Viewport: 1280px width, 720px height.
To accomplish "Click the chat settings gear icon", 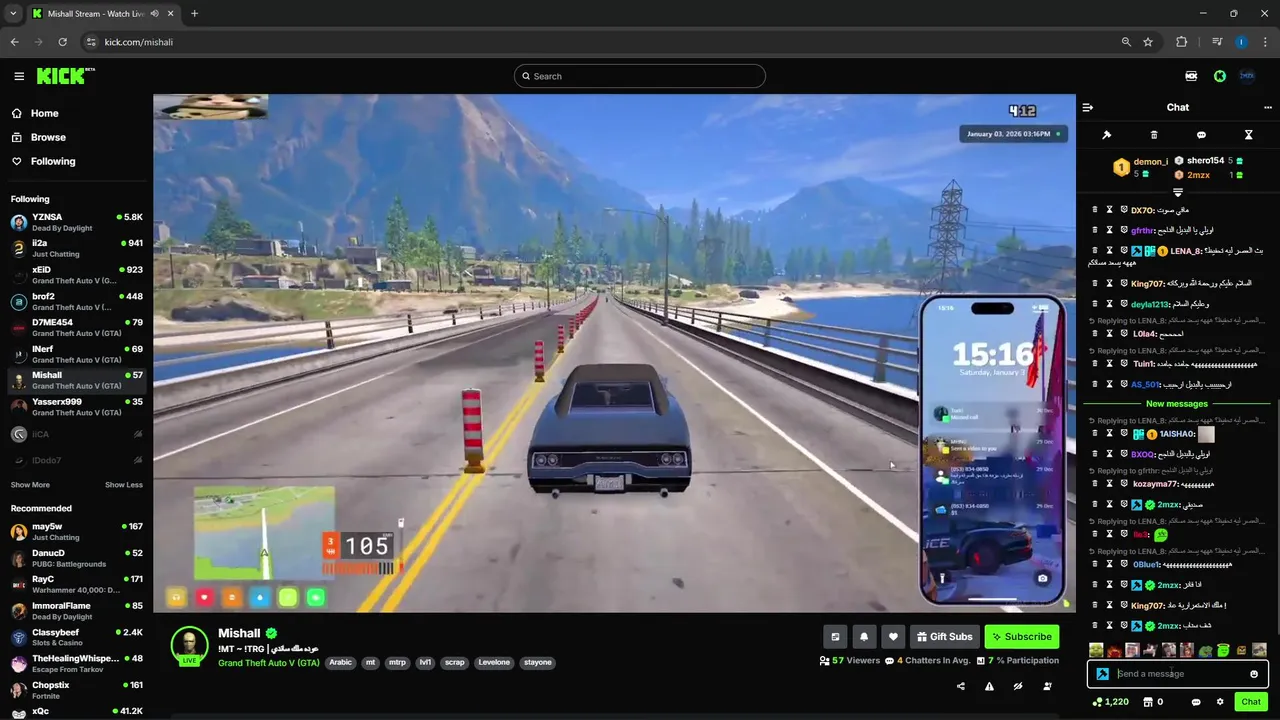I will point(1220,702).
